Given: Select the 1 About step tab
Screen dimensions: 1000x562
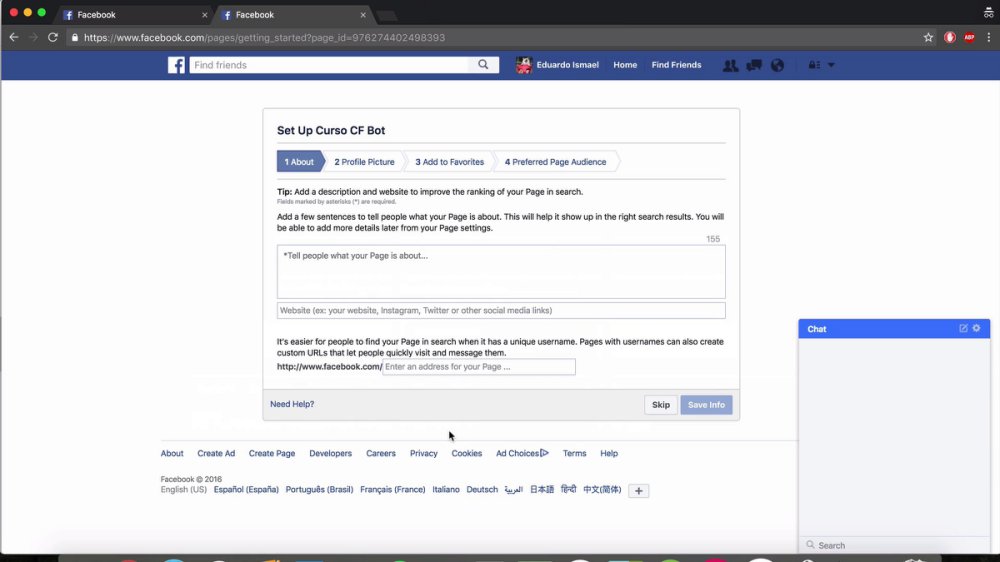Looking at the screenshot, I should [299, 162].
